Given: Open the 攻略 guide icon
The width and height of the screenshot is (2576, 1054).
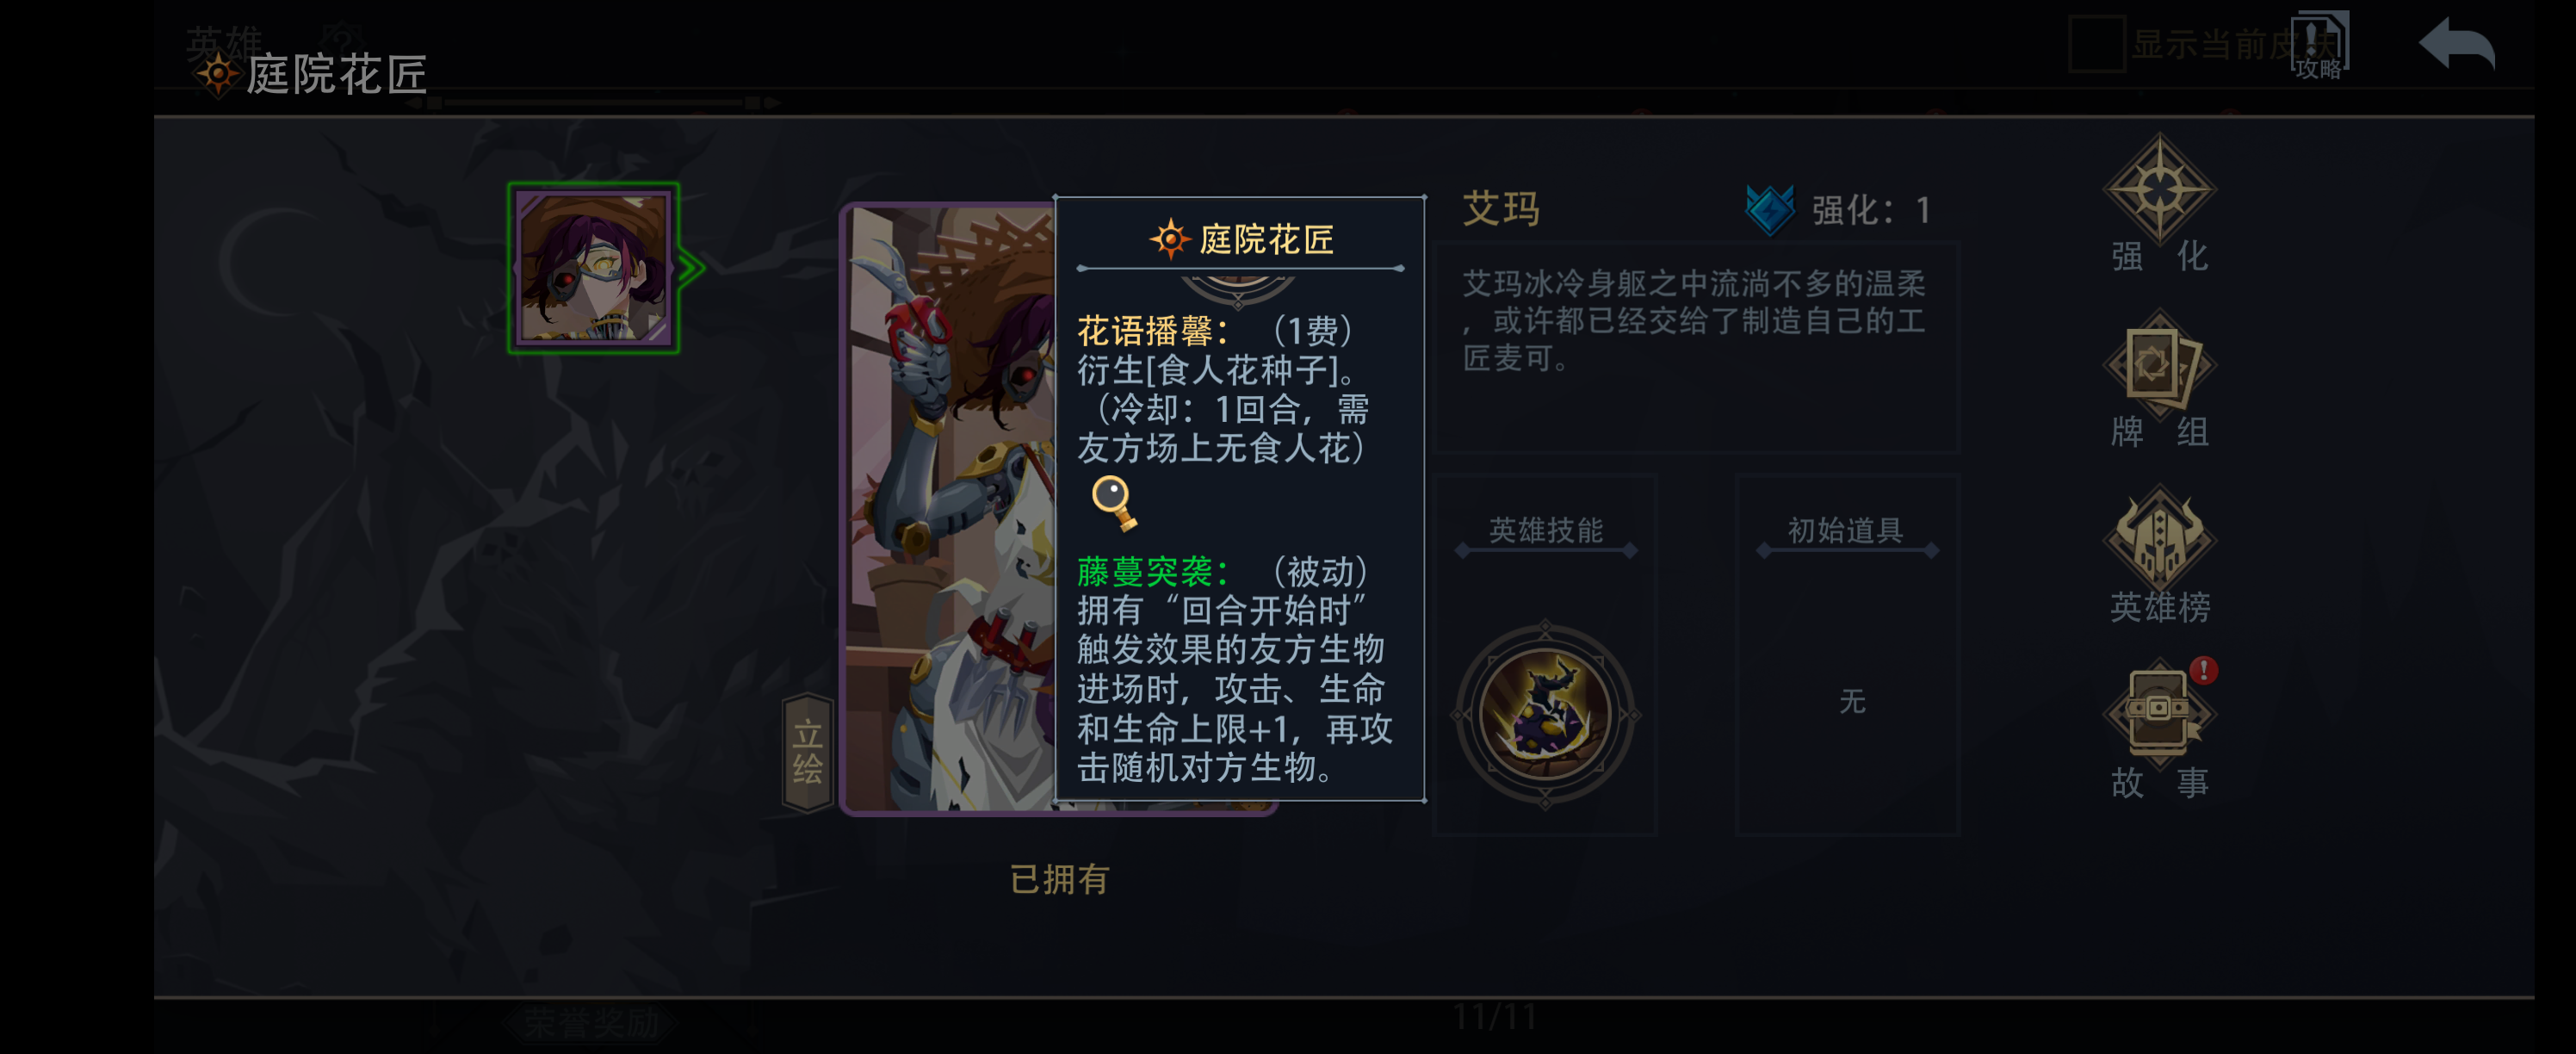Looking at the screenshot, I should tap(2319, 46).
